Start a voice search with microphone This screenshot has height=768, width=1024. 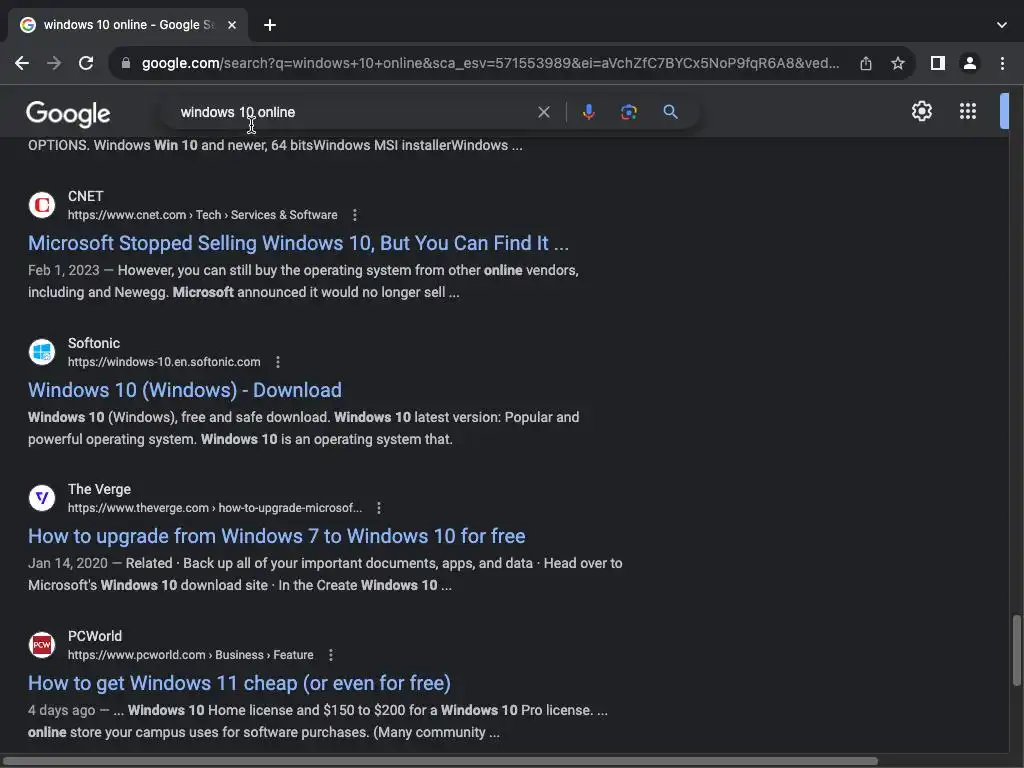588,112
